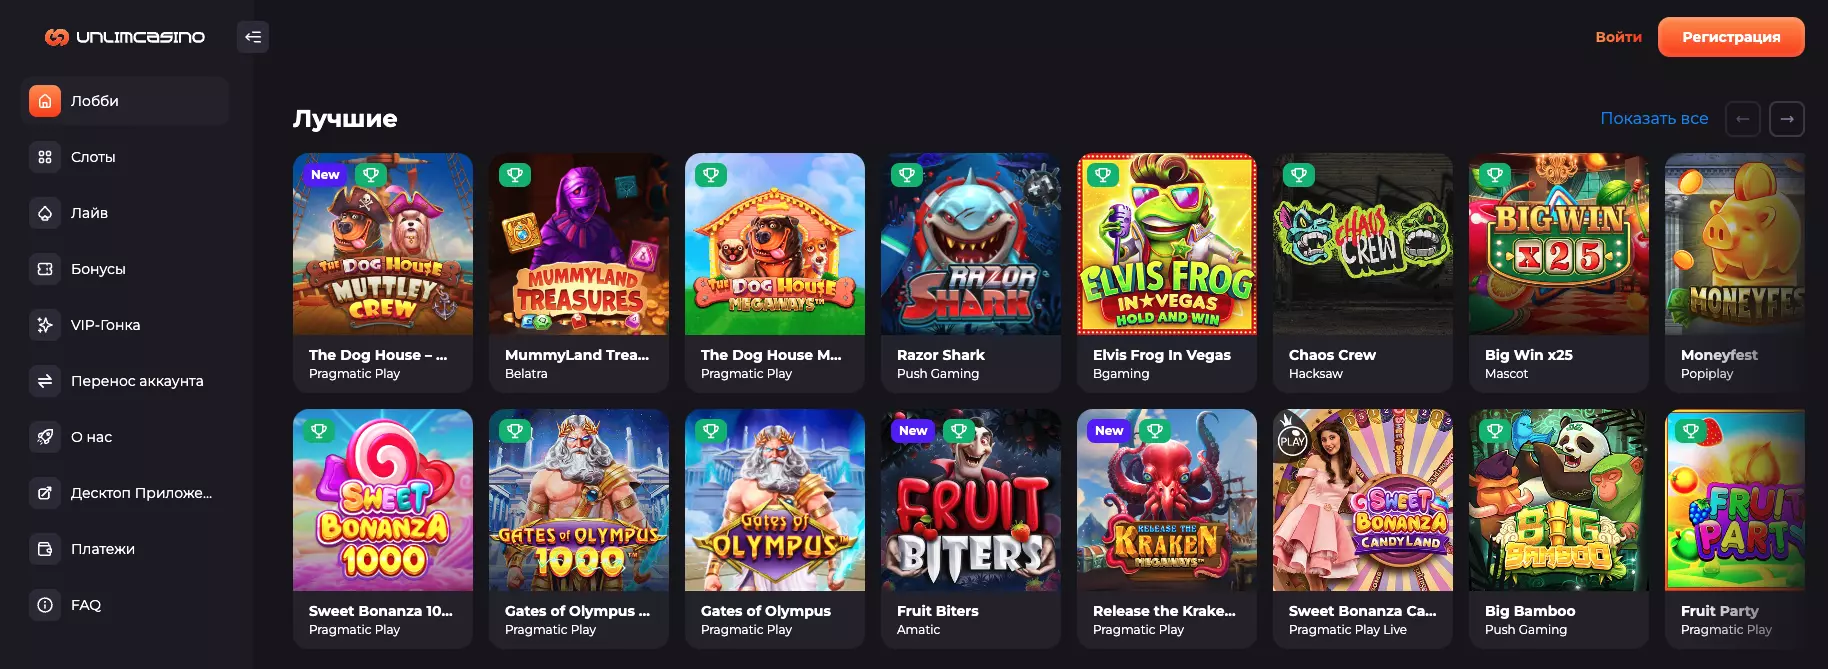This screenshot has height=669, width=1828.
Task: Click the Слоты grid icon
Action: coord(45,157)
